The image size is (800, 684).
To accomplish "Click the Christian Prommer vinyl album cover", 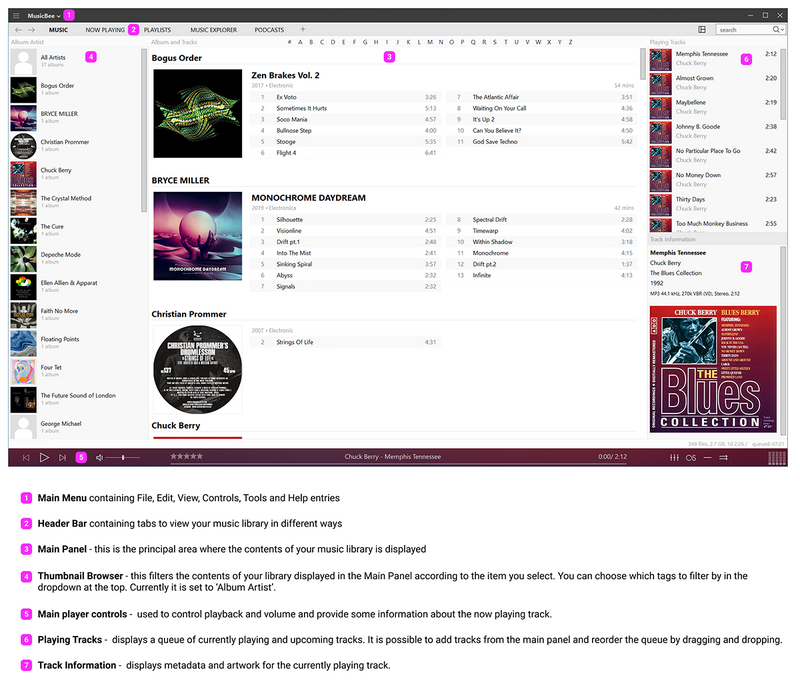I will point(197,369).
